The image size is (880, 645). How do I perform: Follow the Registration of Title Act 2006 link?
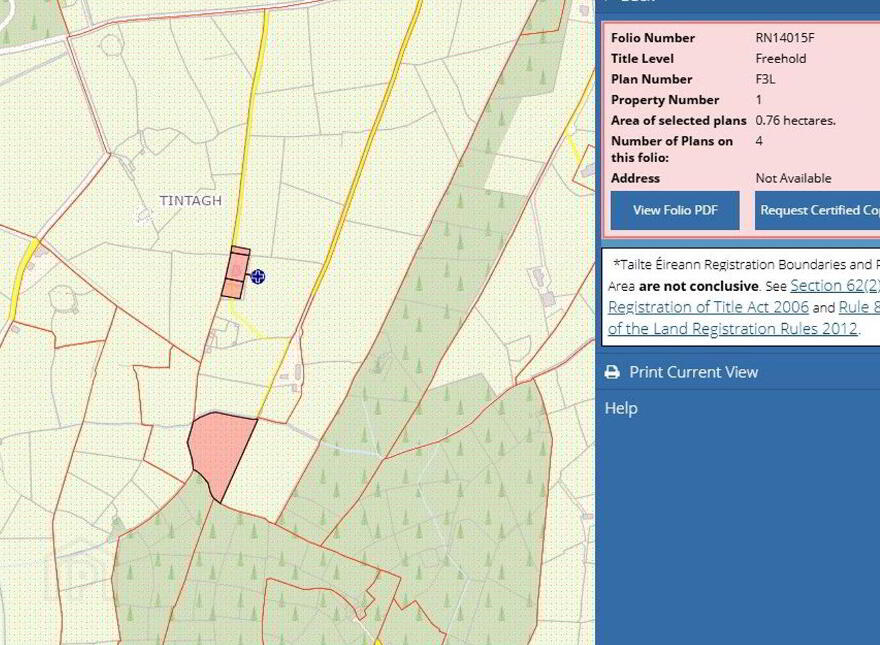pyautogui.click(x=708, y=307)
